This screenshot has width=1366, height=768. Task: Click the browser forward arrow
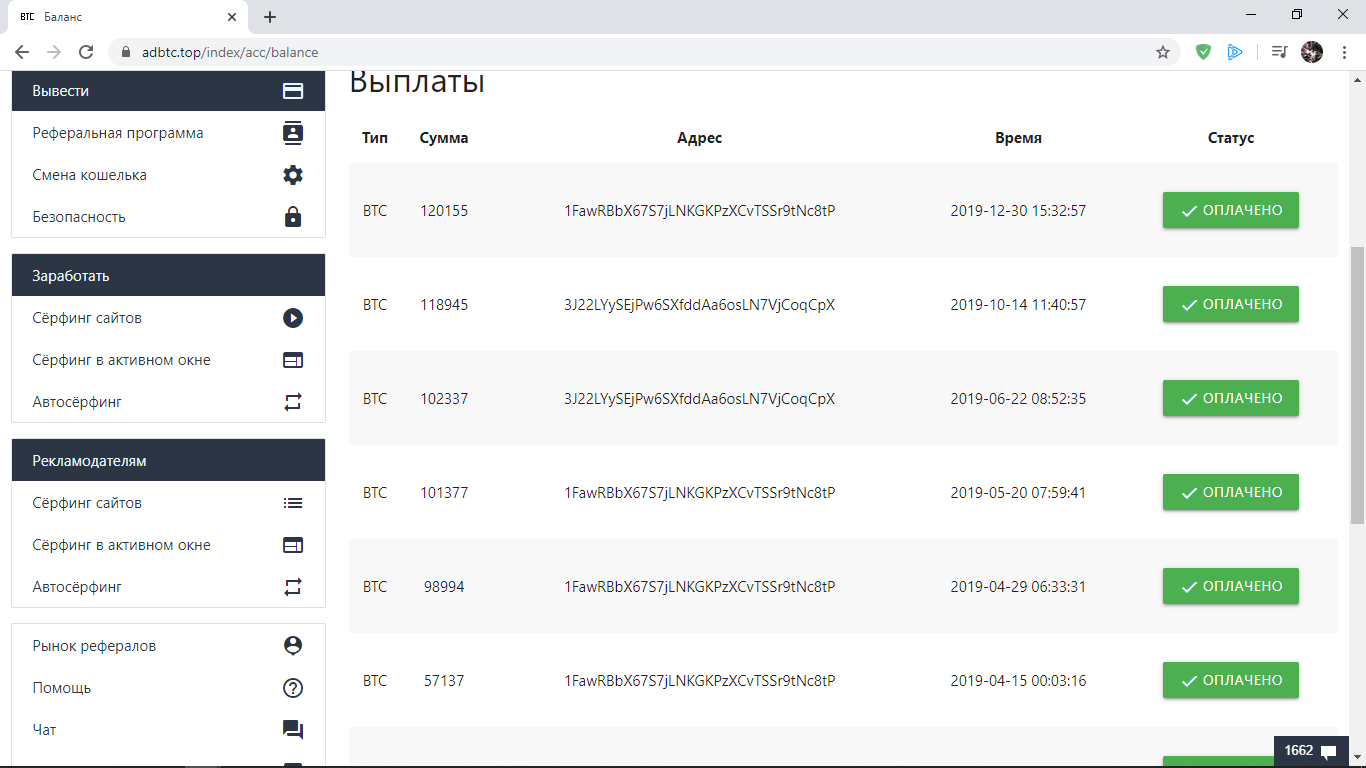click(x=54, y=52)
